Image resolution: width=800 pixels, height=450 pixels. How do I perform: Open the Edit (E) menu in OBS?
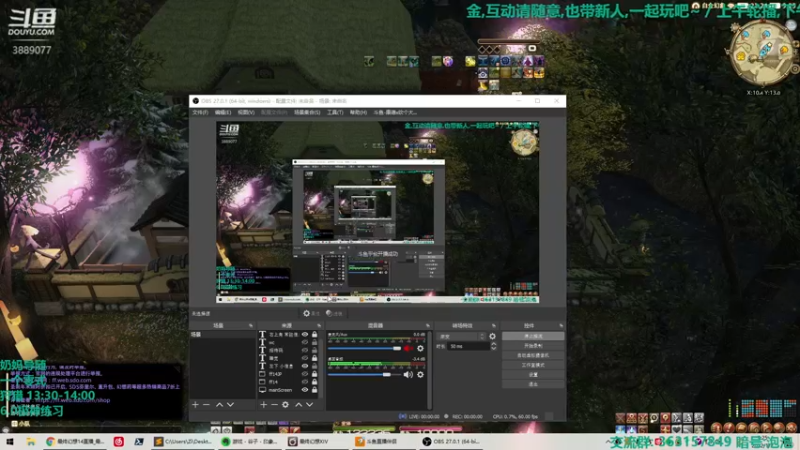222,112
